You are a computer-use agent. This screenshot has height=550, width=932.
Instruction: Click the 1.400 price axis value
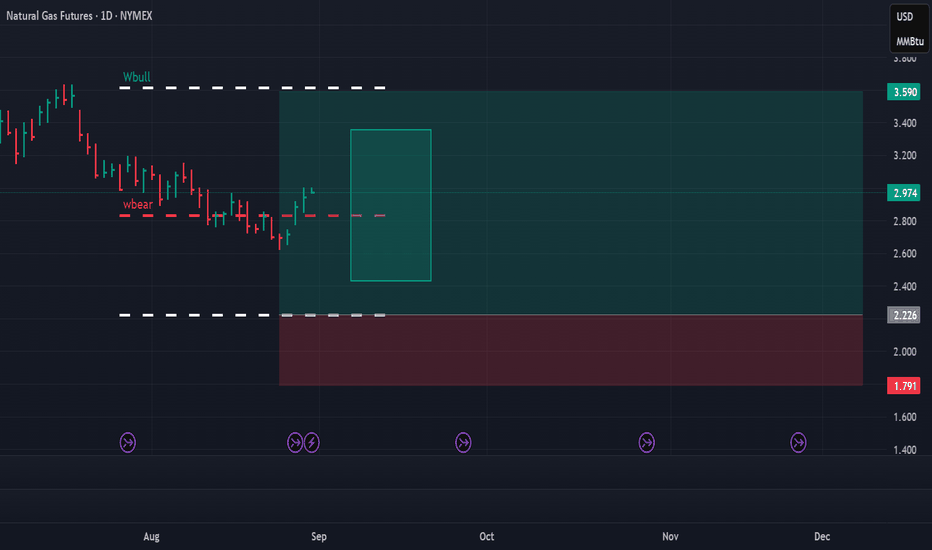click(905, 450)
